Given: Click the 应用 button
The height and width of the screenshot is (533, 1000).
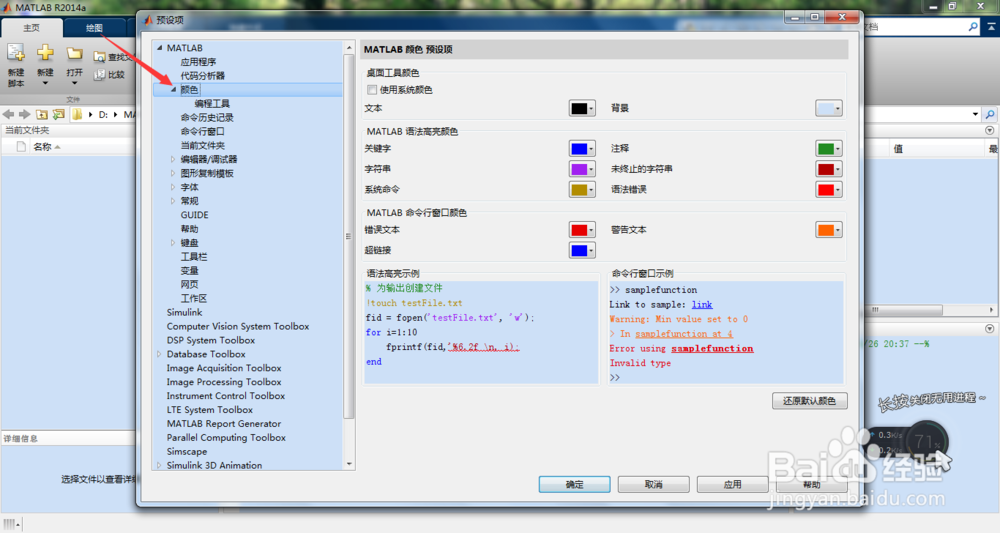Looking at the screenshot, I should pos(732,485).
